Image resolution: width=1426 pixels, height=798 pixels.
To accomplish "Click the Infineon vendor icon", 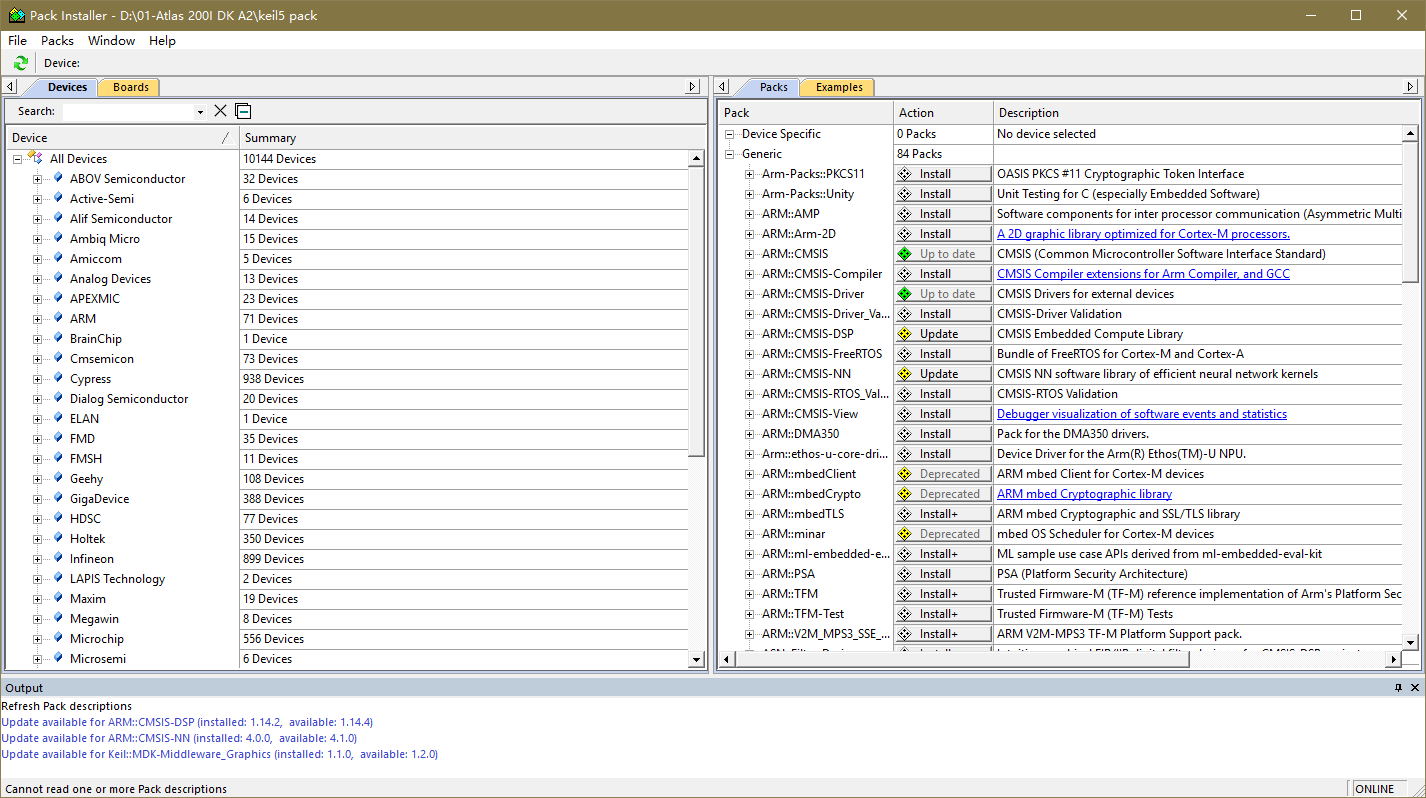I will point(58,558).
